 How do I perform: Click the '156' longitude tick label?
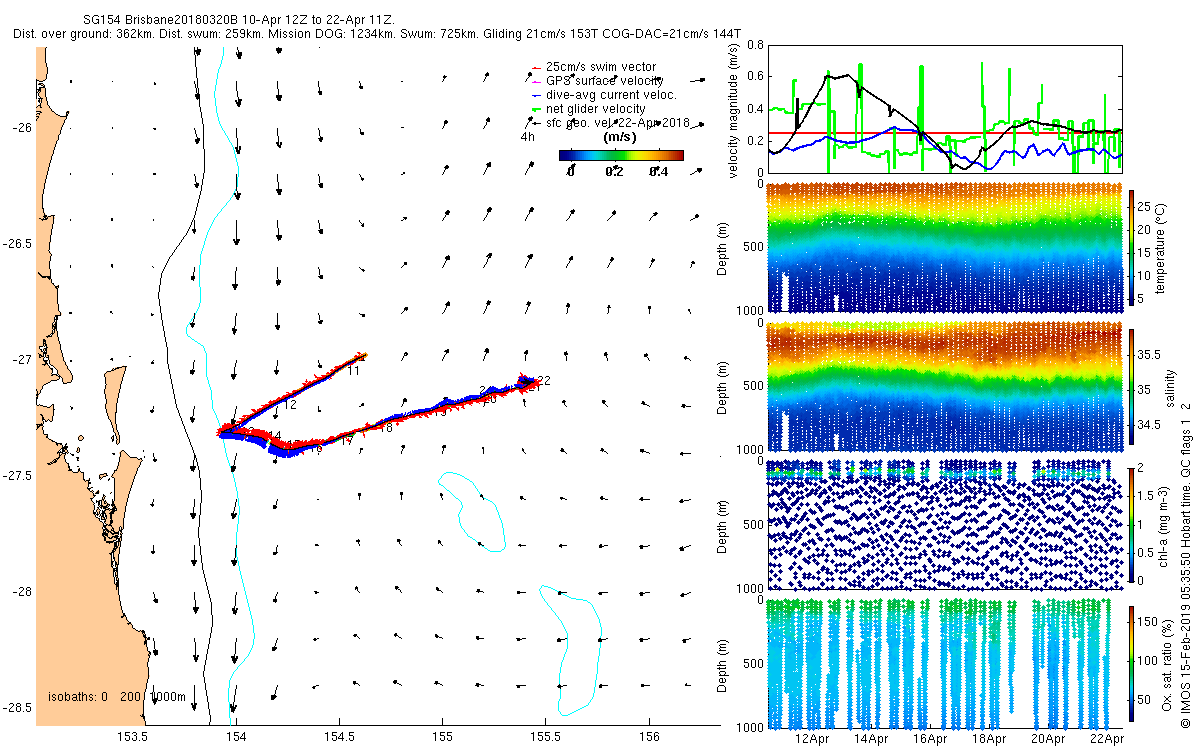click(x=648, y=737)
